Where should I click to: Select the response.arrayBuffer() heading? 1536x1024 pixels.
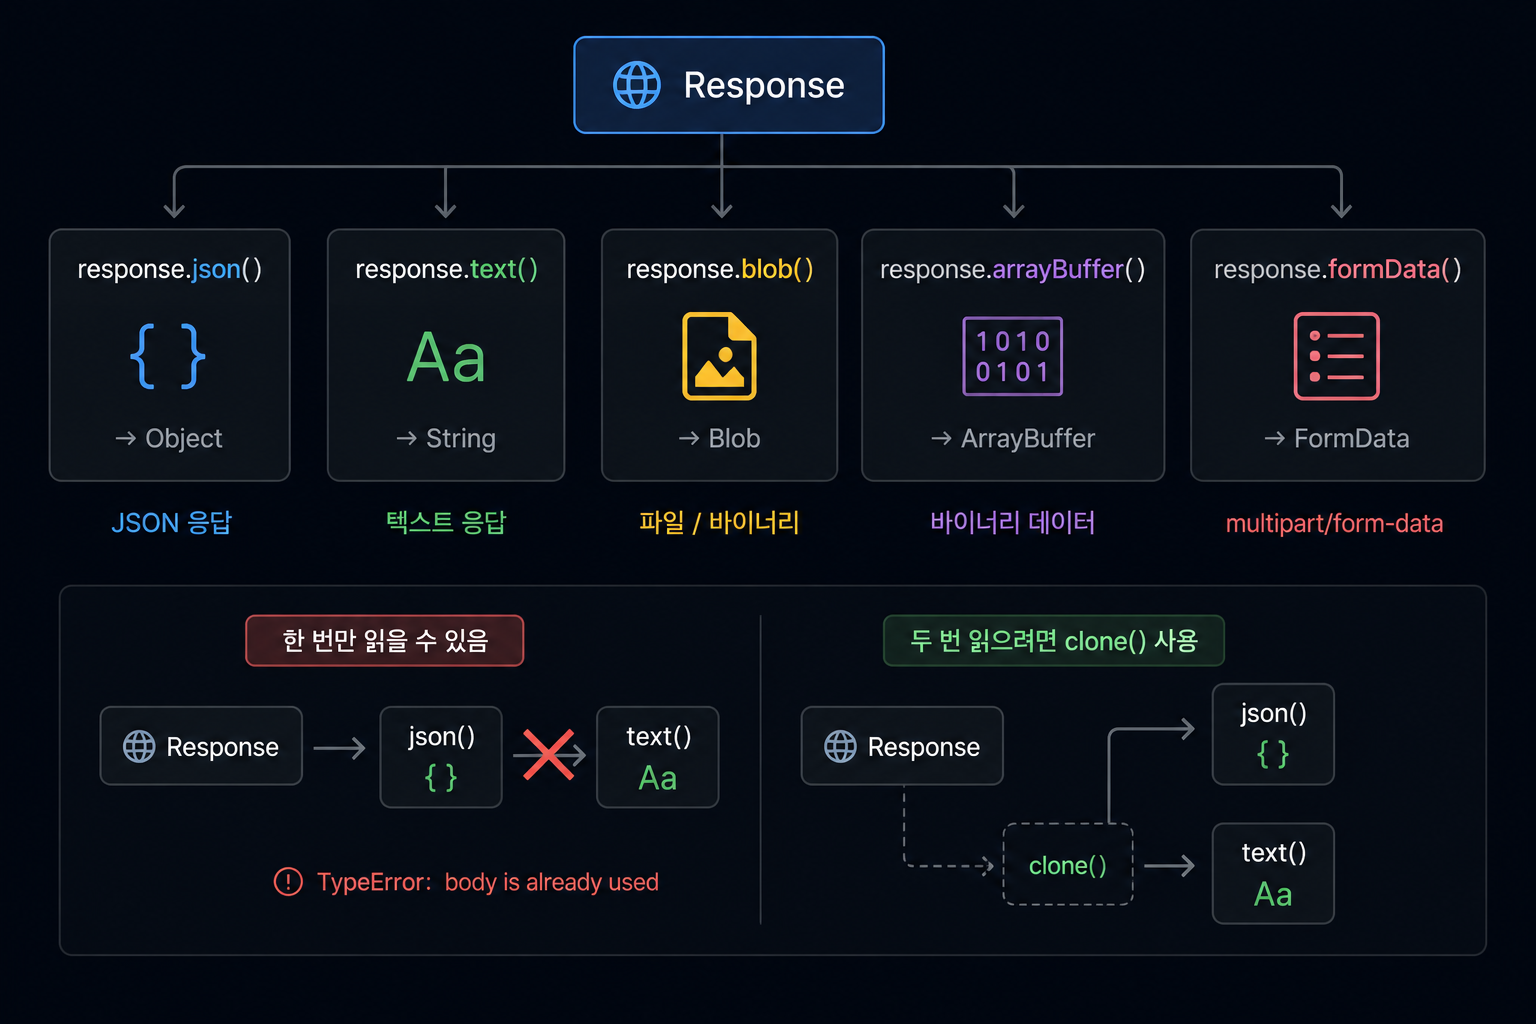tap(1013, 269)
